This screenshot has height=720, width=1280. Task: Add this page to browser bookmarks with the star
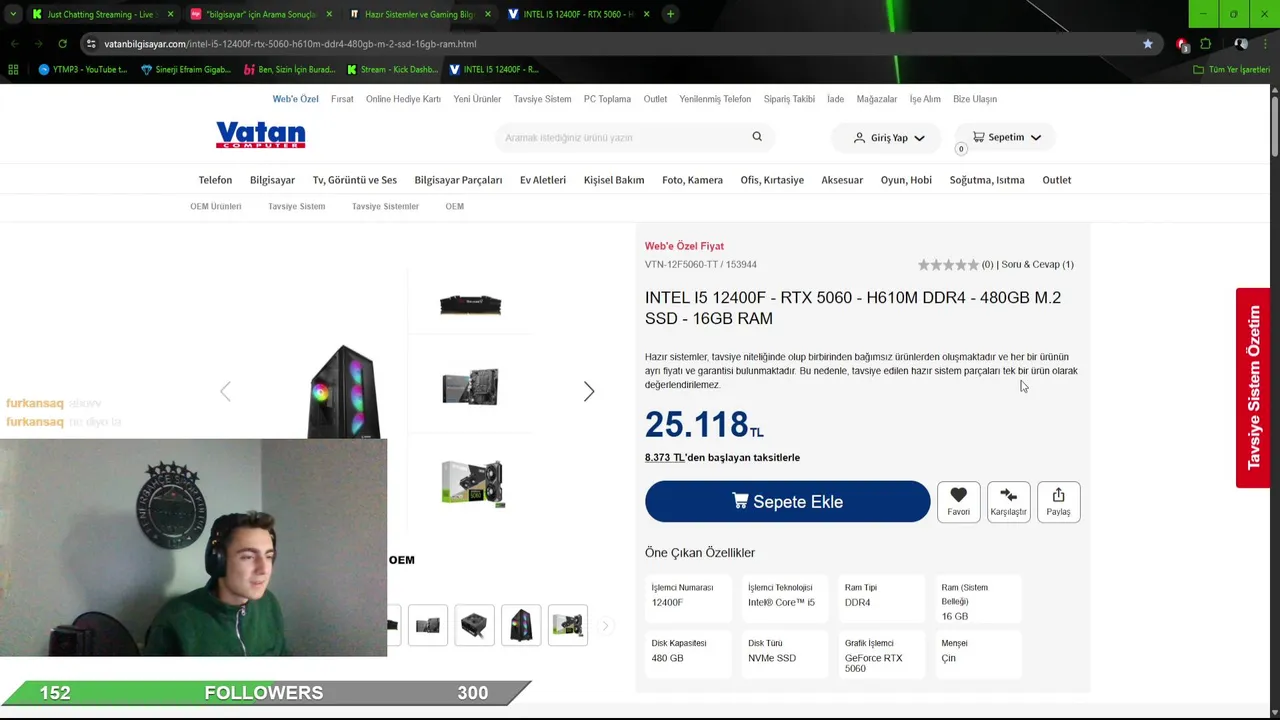(x=1148, y=44)
